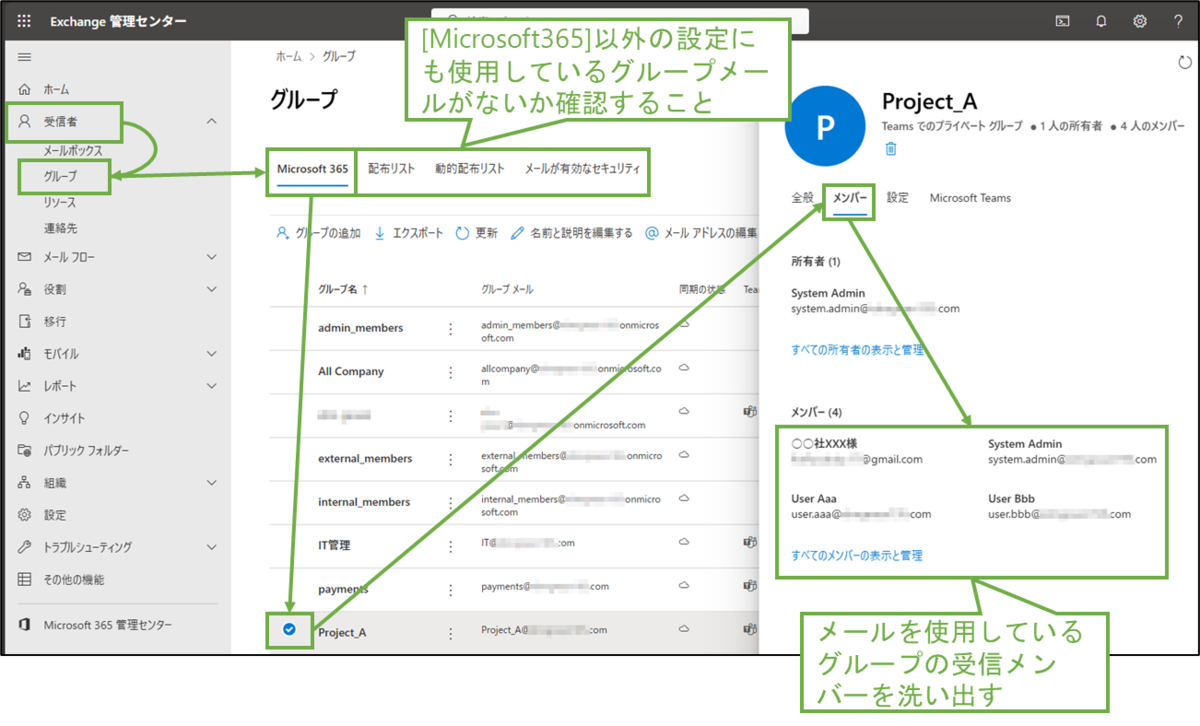Image resolution: width=1200 pixels, height=726 pixels.
Task: Open Microsoft 365 管理センター link
Action: (x=107, y=624)
